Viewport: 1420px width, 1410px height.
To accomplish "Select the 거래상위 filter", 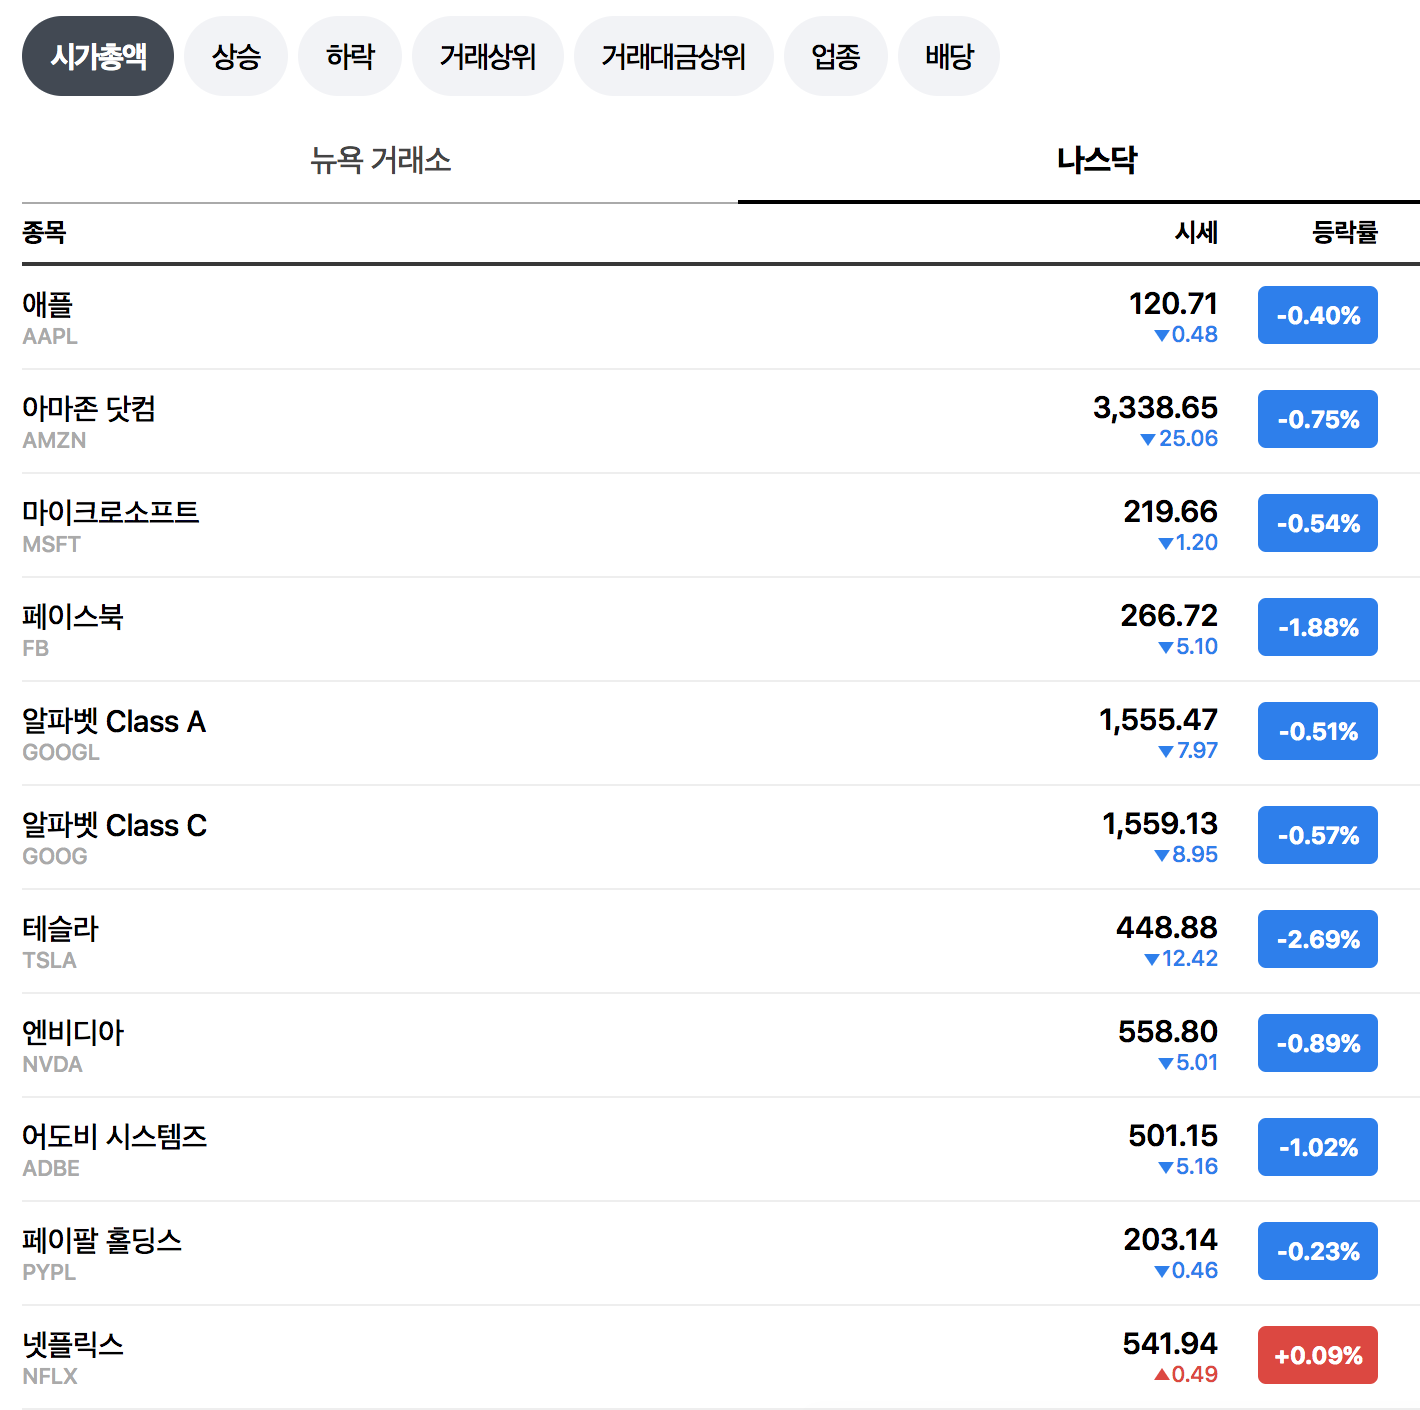I will click(488, 56).
